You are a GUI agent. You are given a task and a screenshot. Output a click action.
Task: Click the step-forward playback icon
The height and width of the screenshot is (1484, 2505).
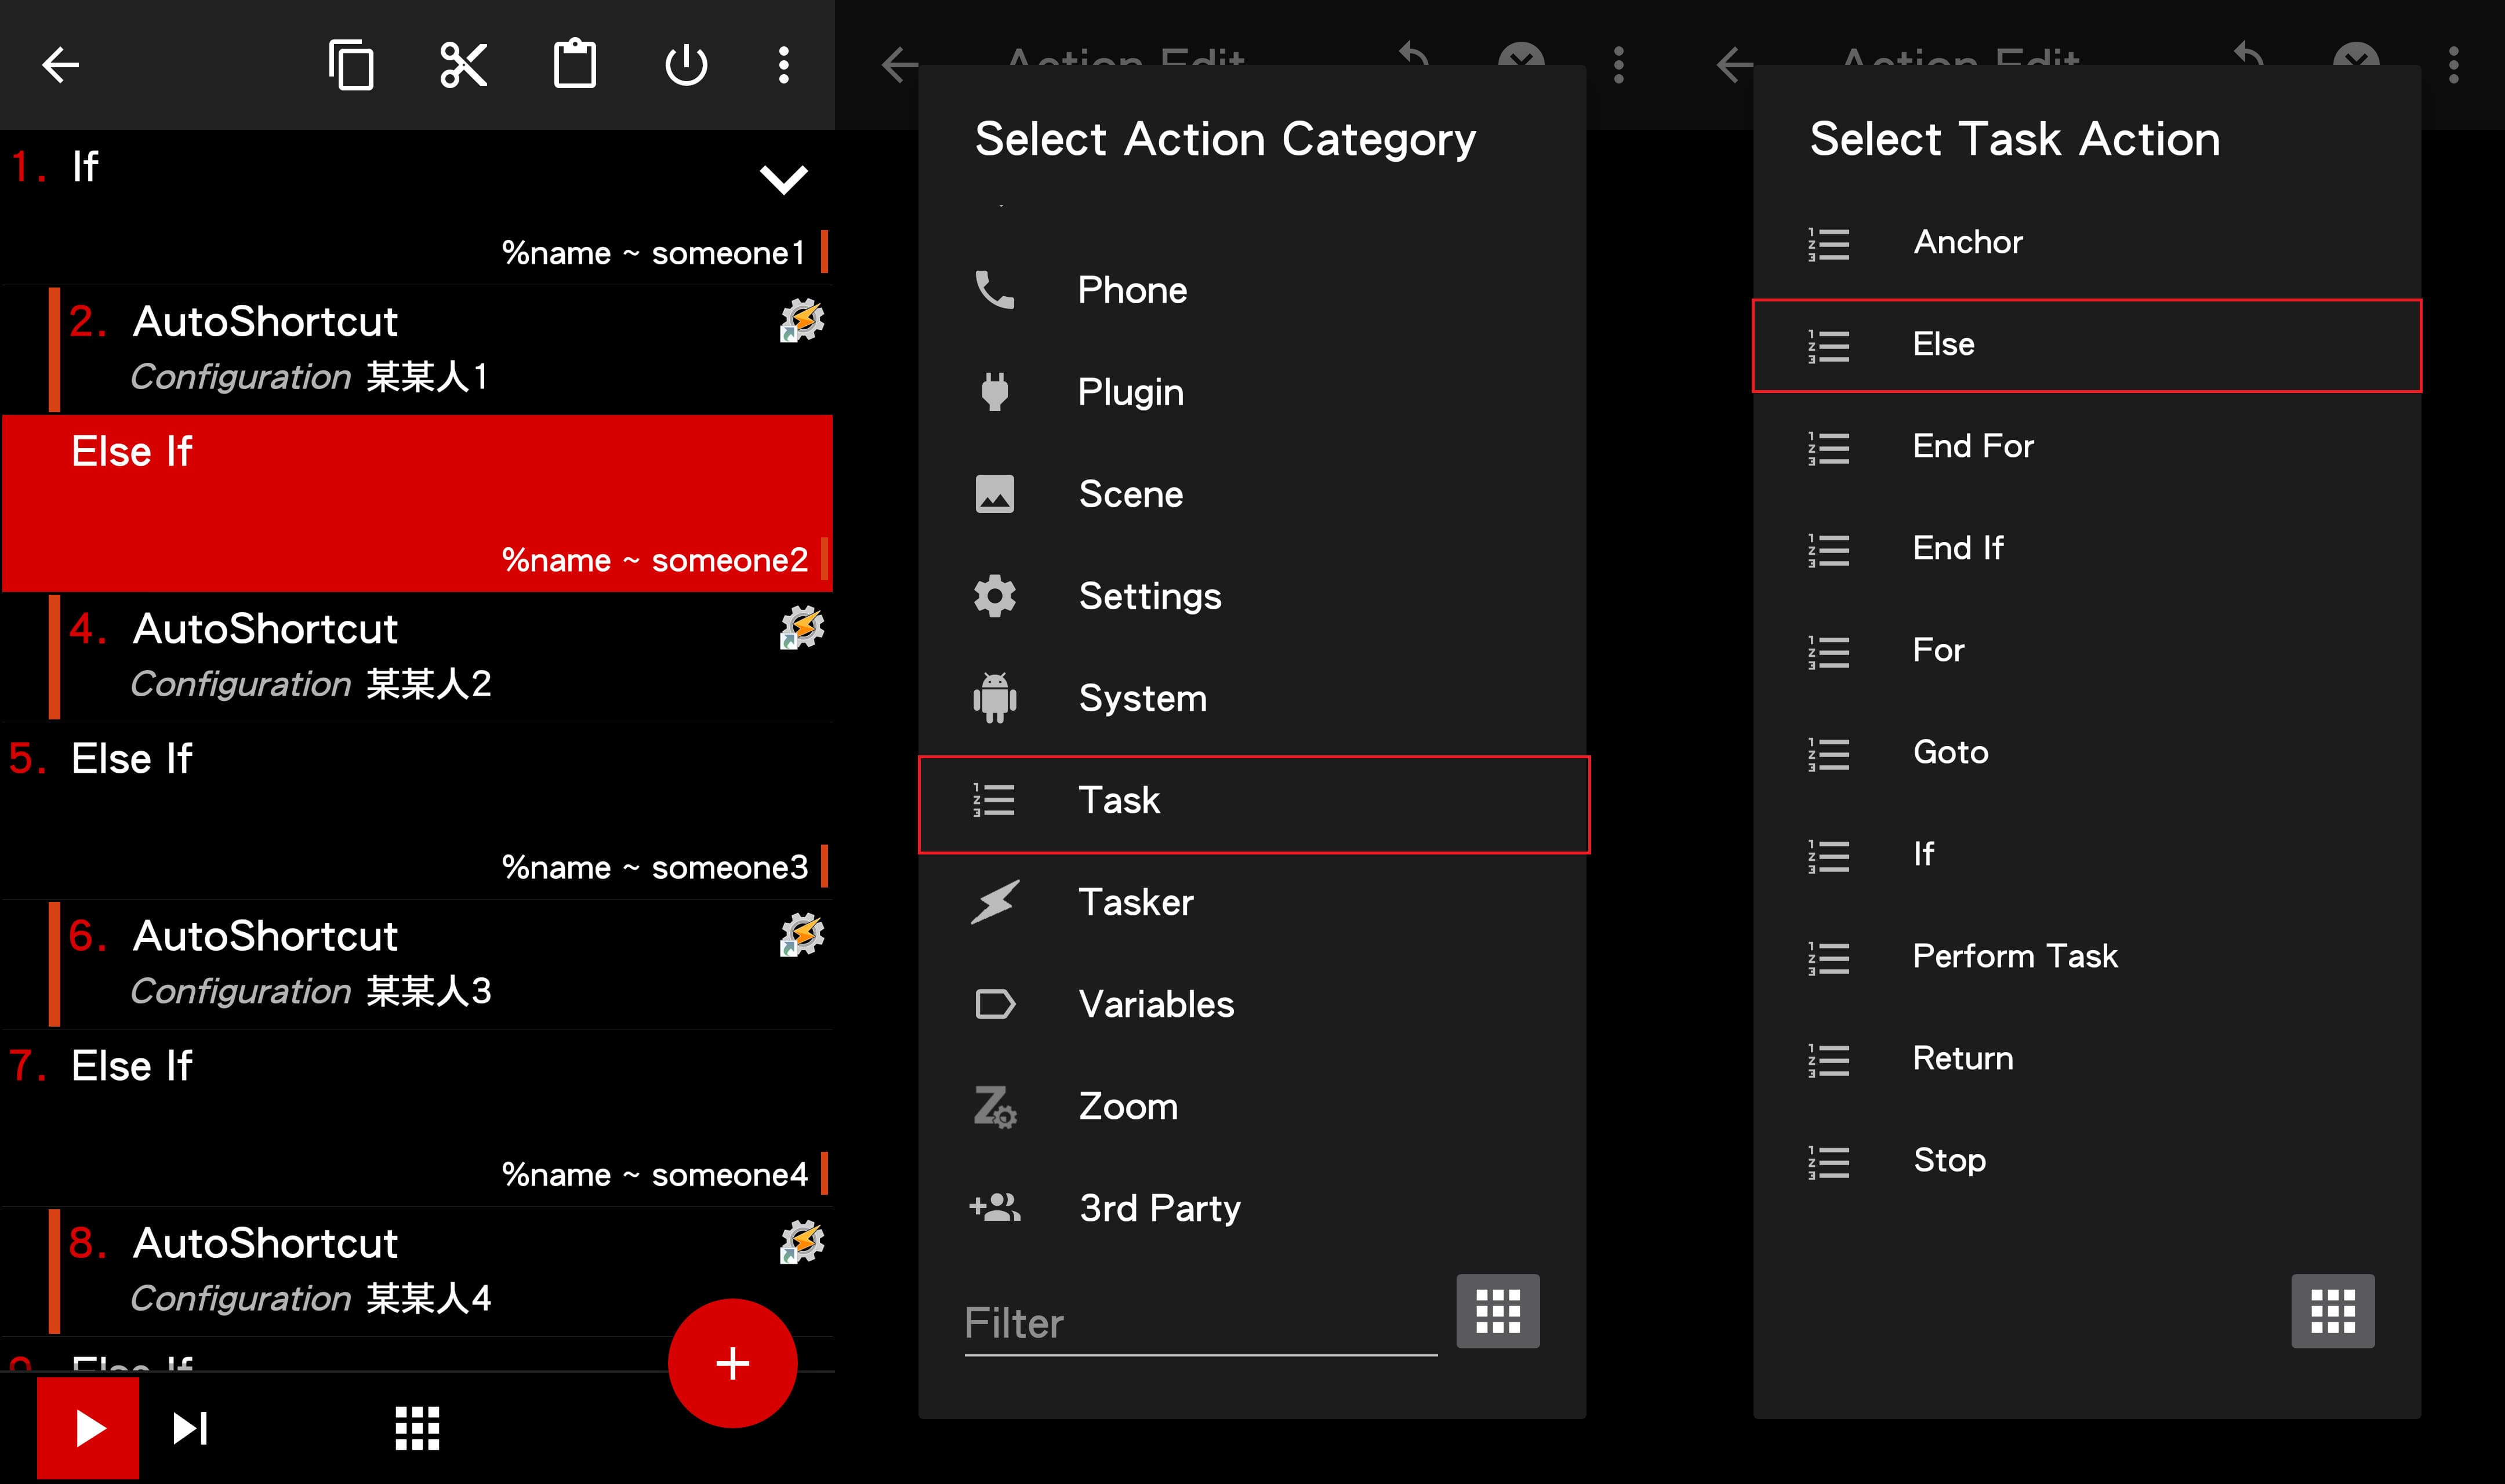click(190, 1428)
